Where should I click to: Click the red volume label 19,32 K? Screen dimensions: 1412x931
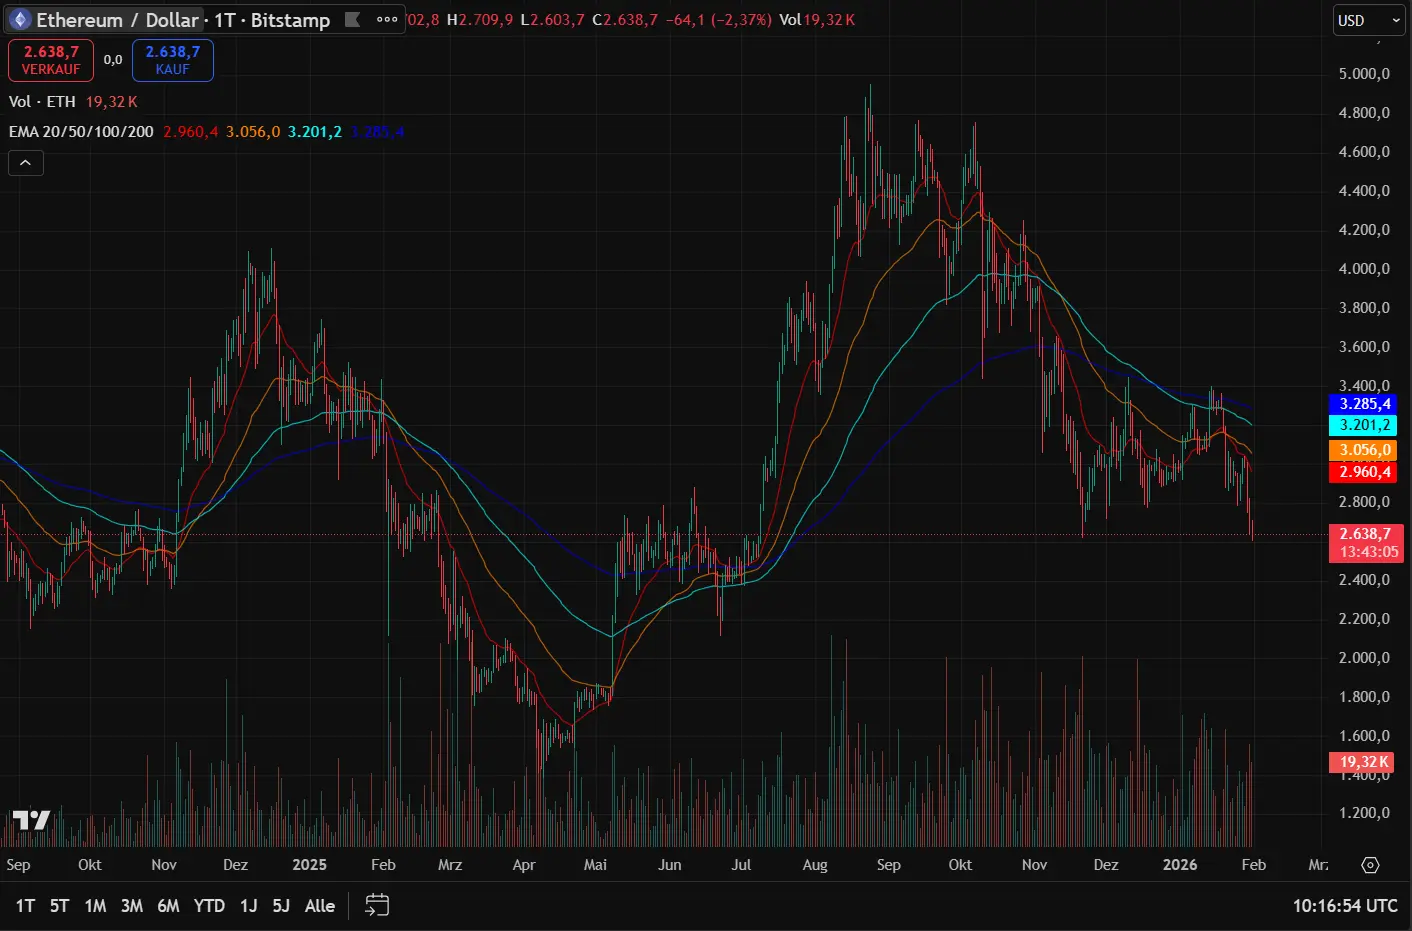point(1364,762)
